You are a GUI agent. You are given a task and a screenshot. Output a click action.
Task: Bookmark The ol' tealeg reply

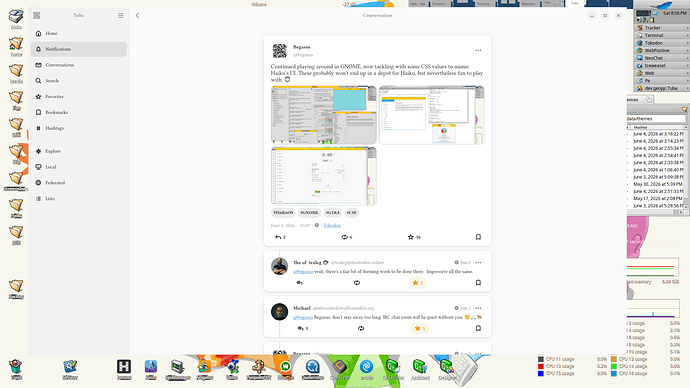pyautogui.click(x=478, y=283)
